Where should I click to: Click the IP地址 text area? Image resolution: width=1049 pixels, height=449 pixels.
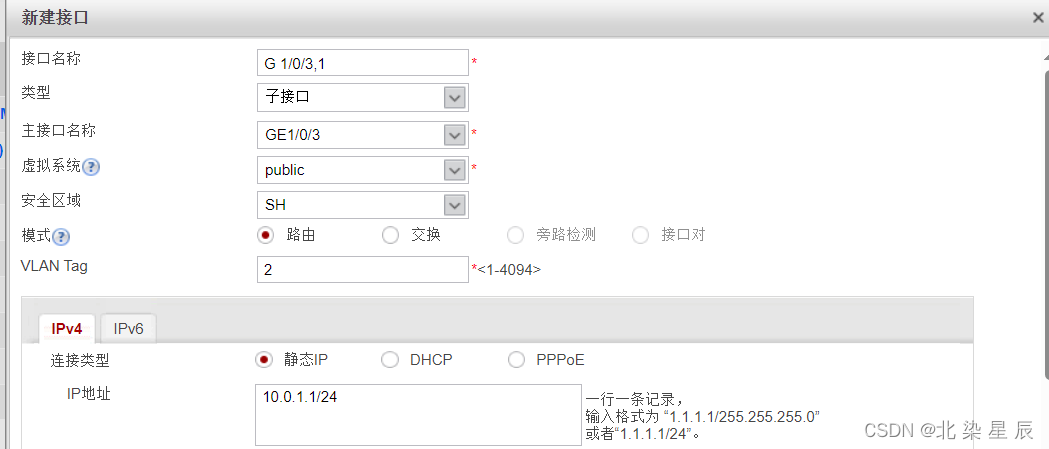click(x=418, y=414)
